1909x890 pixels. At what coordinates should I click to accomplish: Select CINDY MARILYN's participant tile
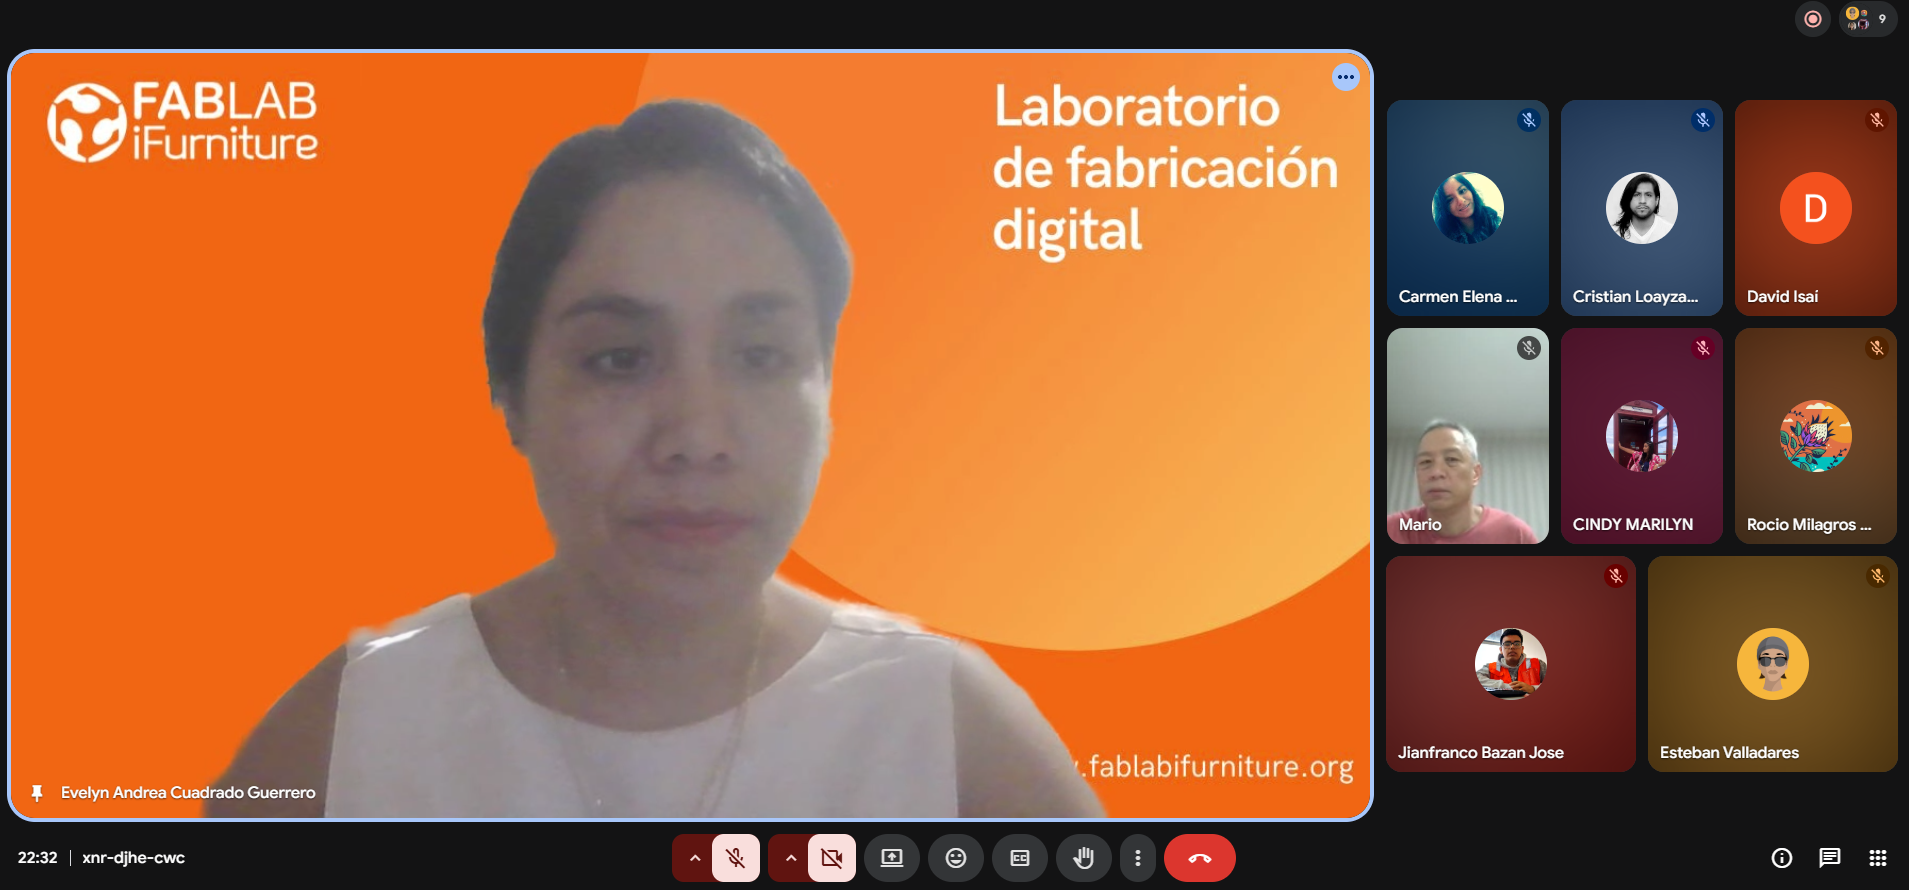coord(1642,436)
